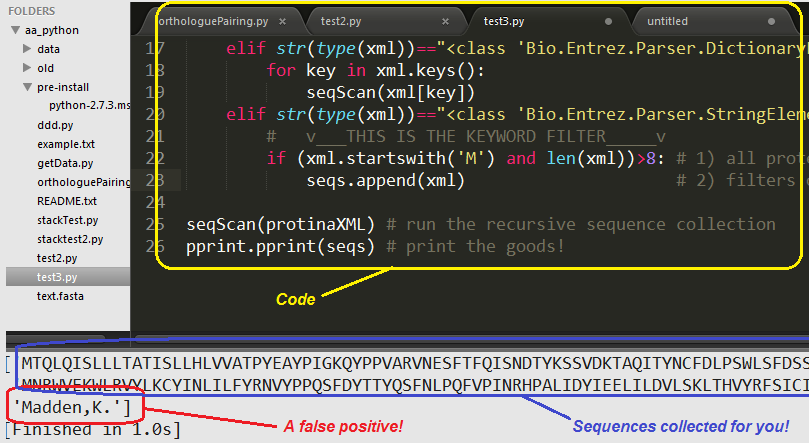
Task: Select test3.py in the sidebar list
Action: (68, 277)
